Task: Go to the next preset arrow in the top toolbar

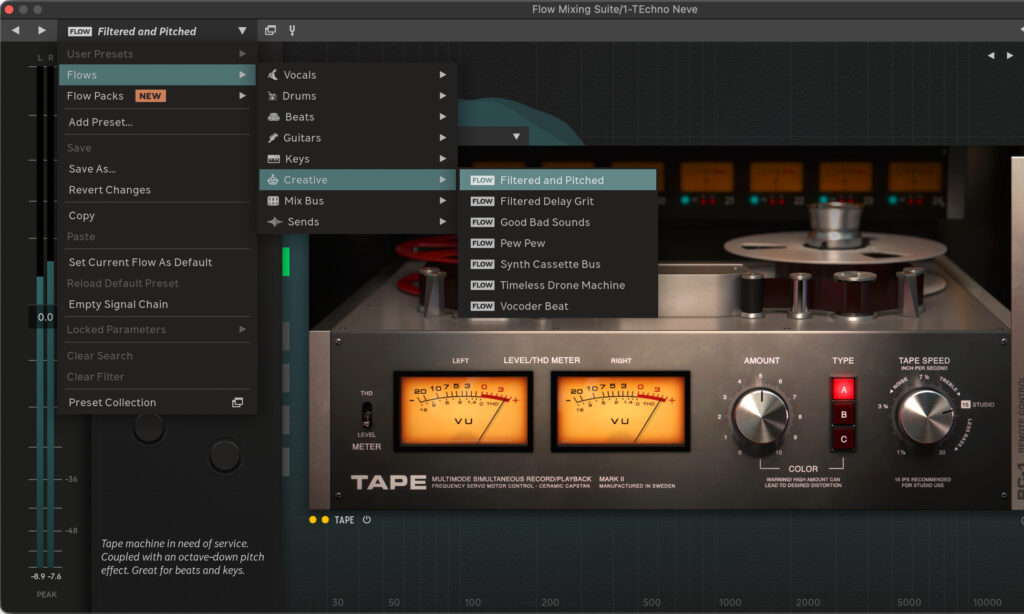Action: click(x=42, y=30)
